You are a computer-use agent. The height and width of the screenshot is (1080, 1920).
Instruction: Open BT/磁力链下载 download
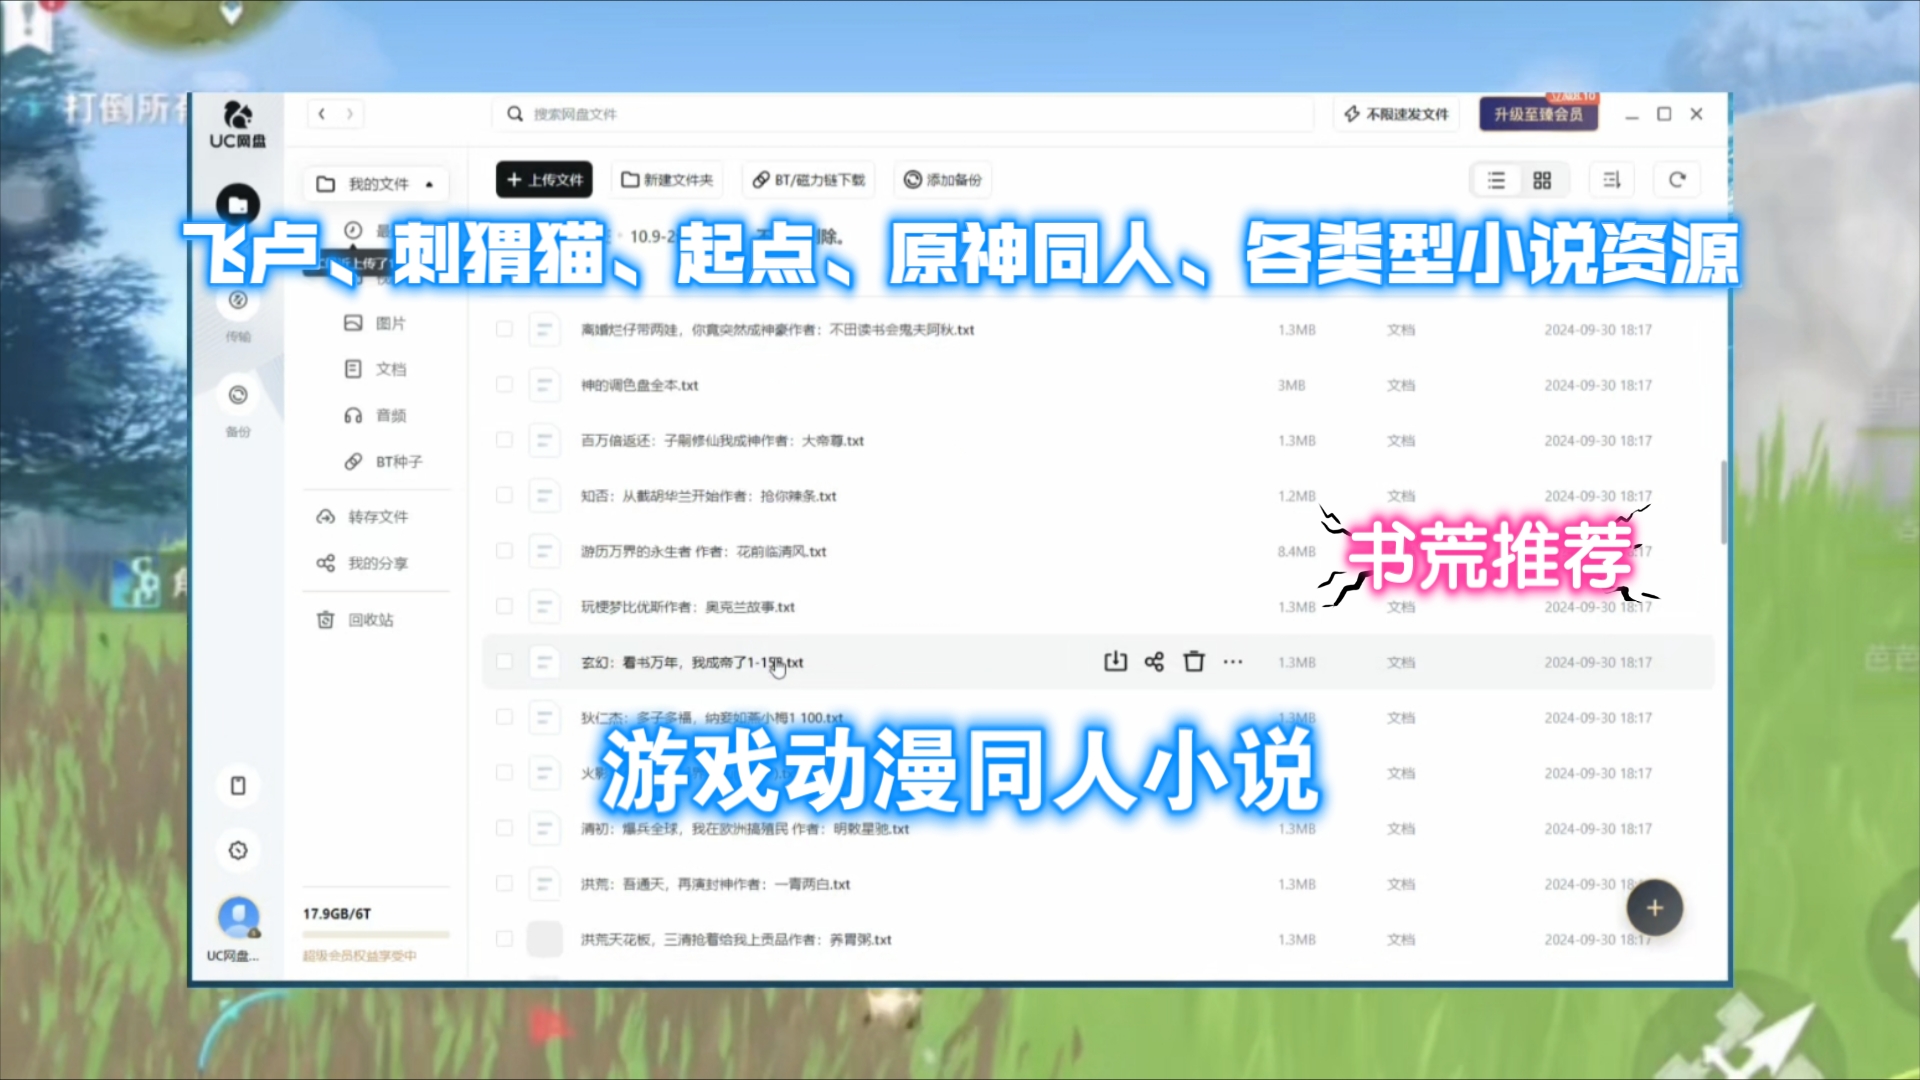(x=809, y=180)
